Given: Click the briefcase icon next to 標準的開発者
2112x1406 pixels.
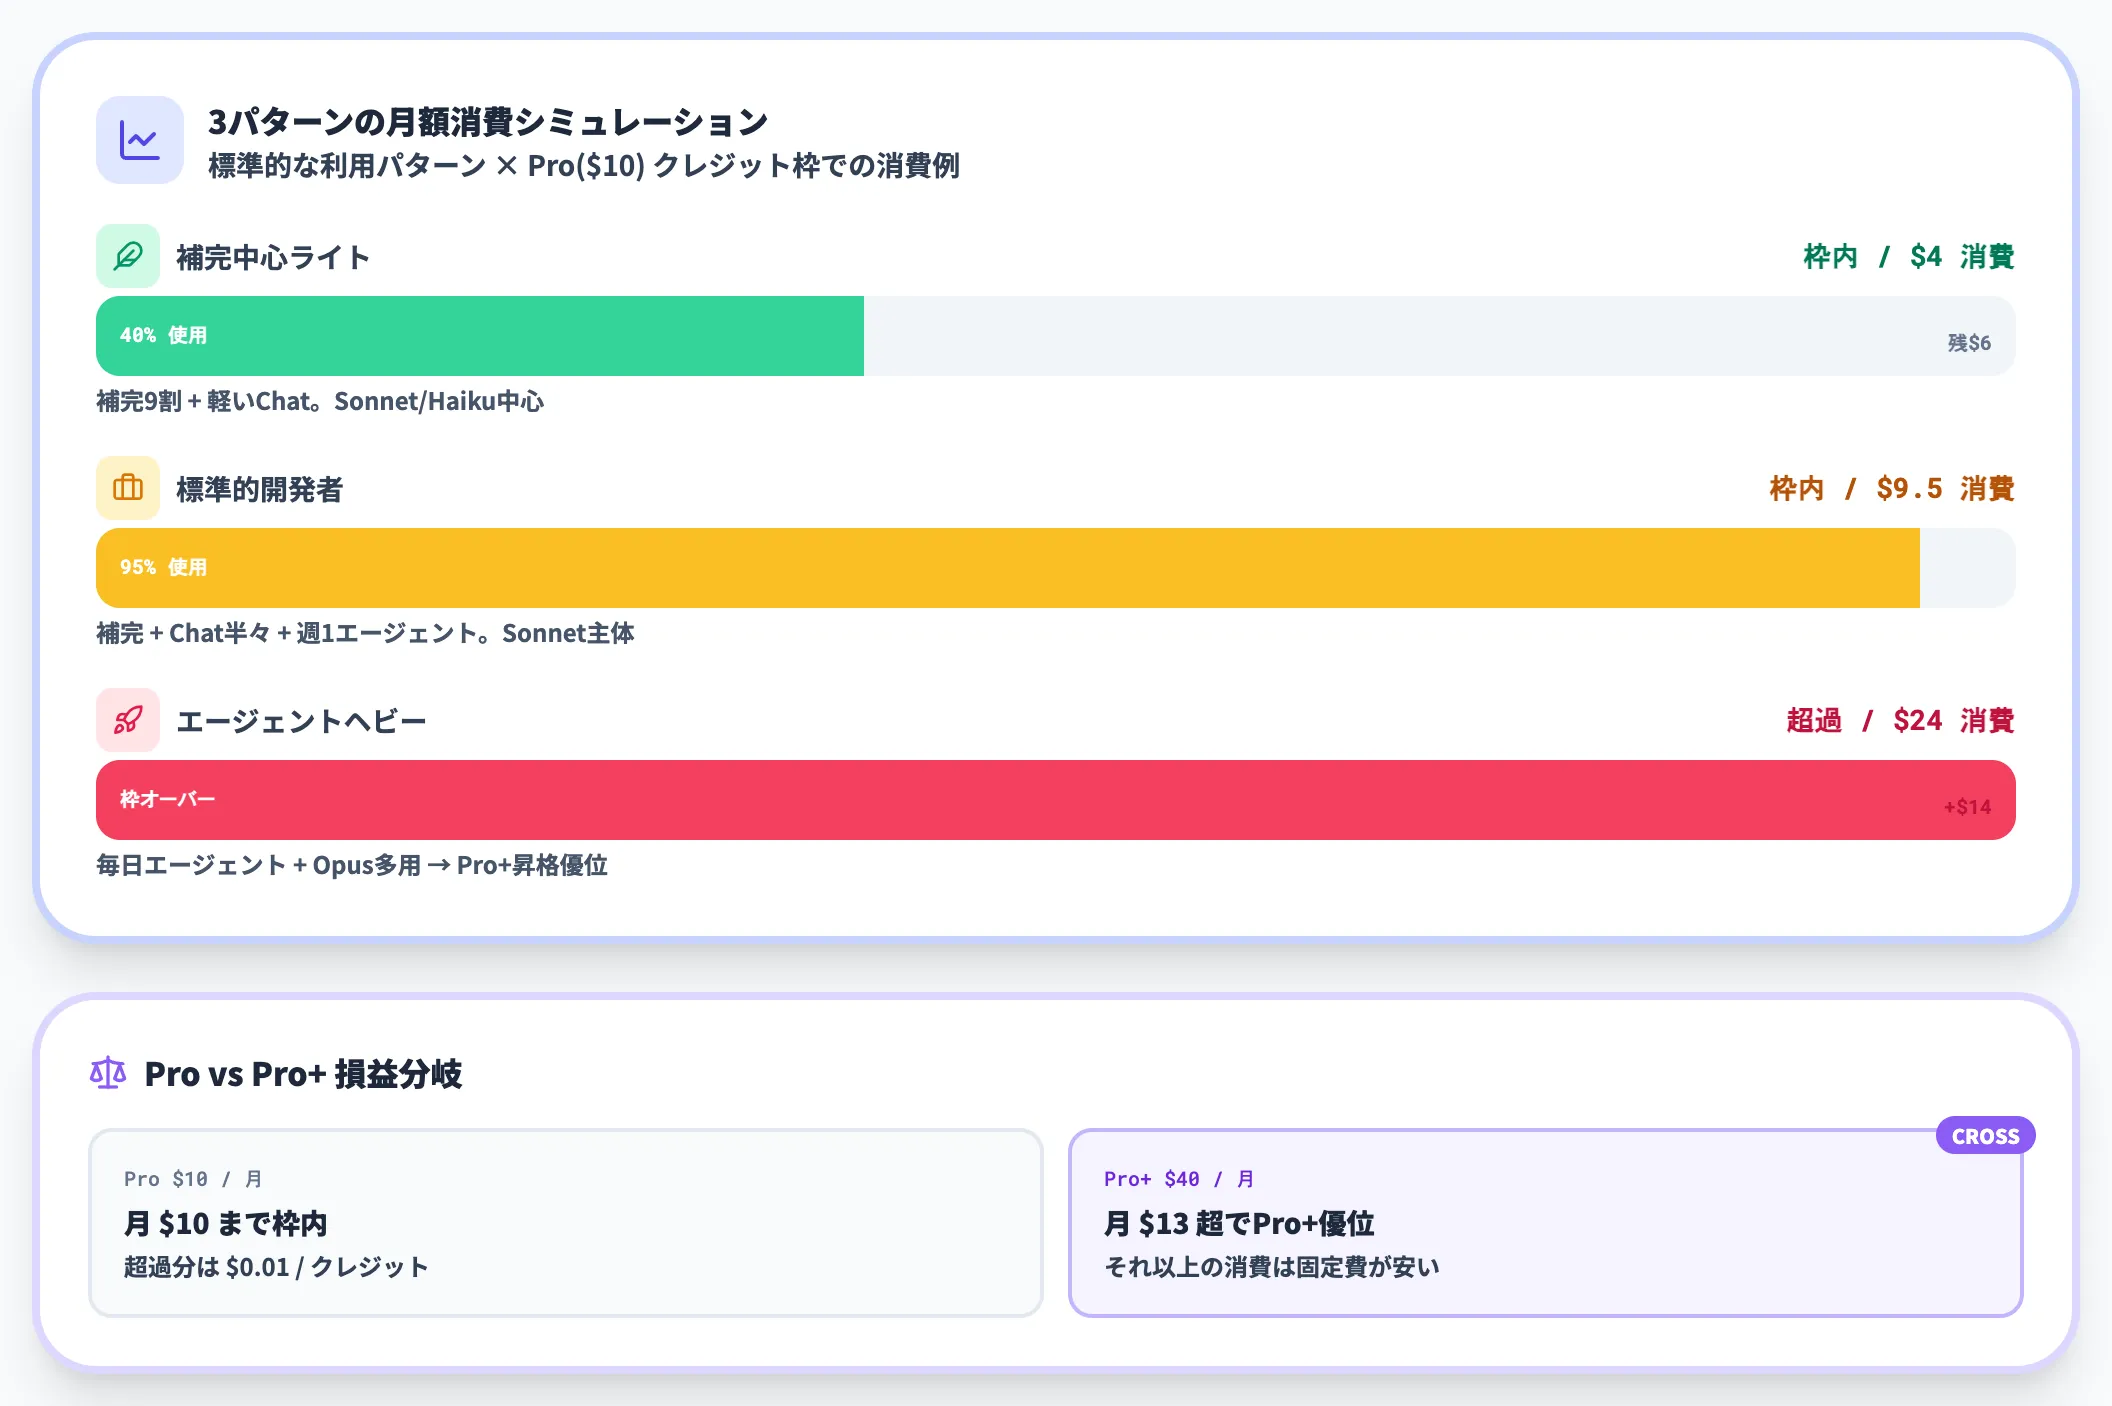Looking at the screenshot, I should click(128, 488).
